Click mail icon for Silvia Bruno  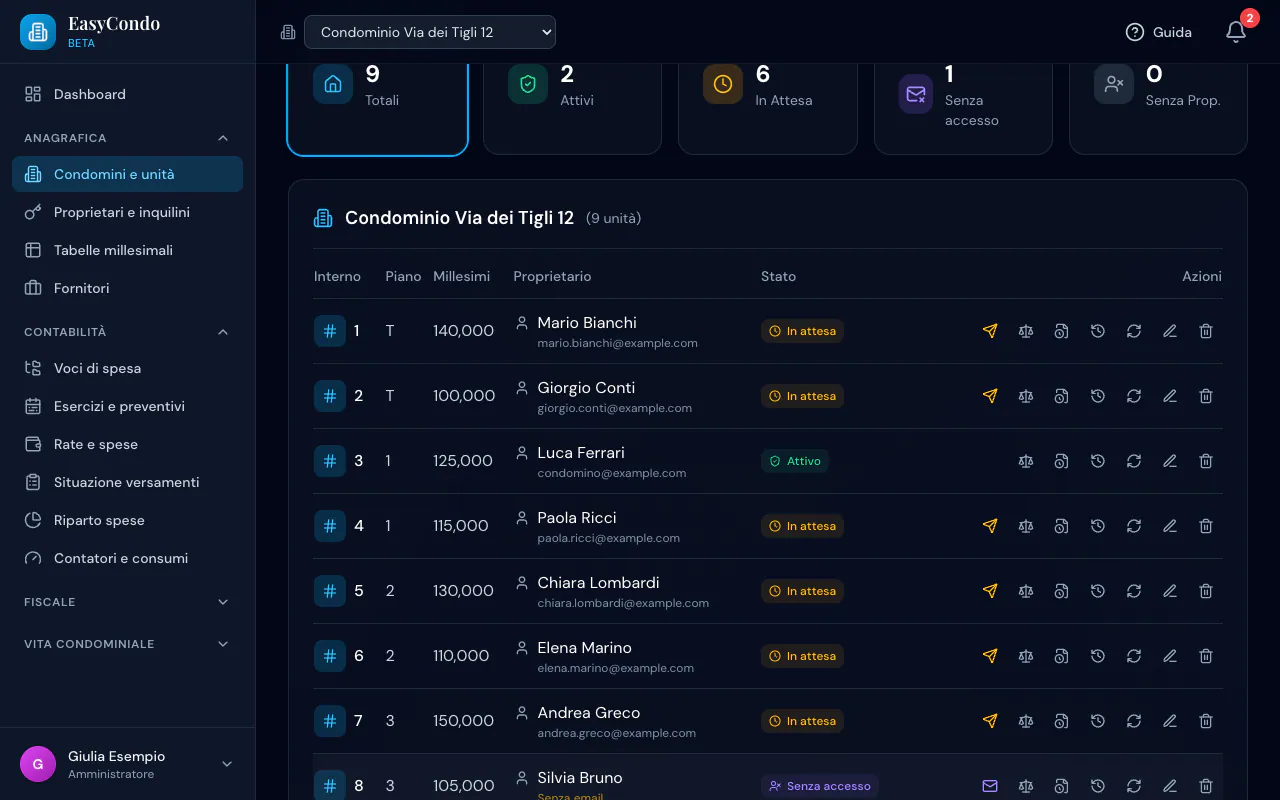pos(990,786)
